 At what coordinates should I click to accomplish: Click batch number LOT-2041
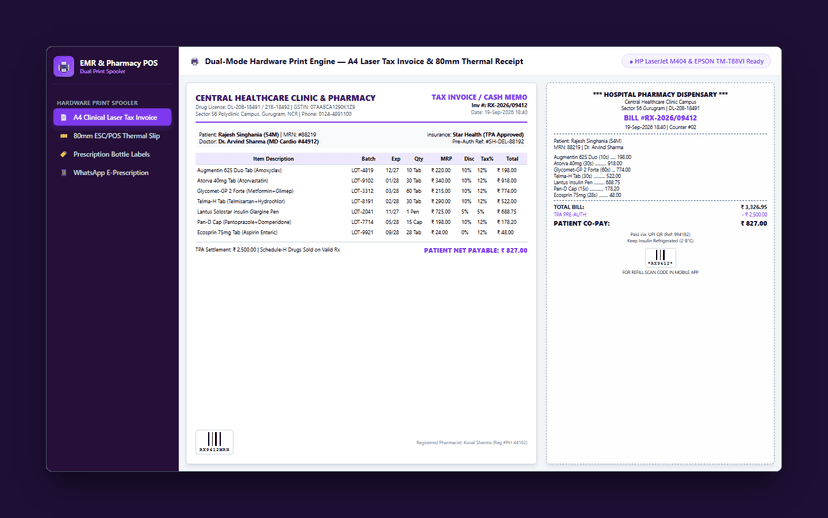coord(362,212)
